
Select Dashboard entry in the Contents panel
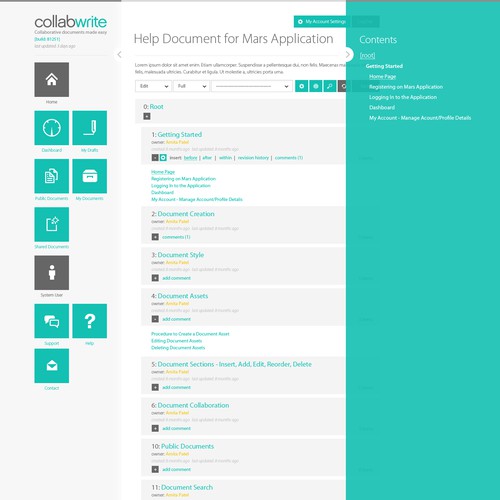(382, 107)
